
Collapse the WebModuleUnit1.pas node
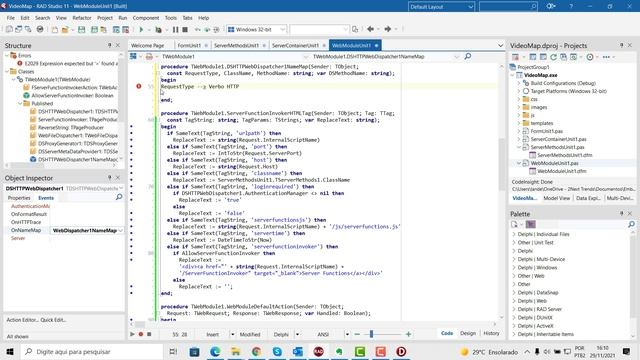click(x=519, y=163)
